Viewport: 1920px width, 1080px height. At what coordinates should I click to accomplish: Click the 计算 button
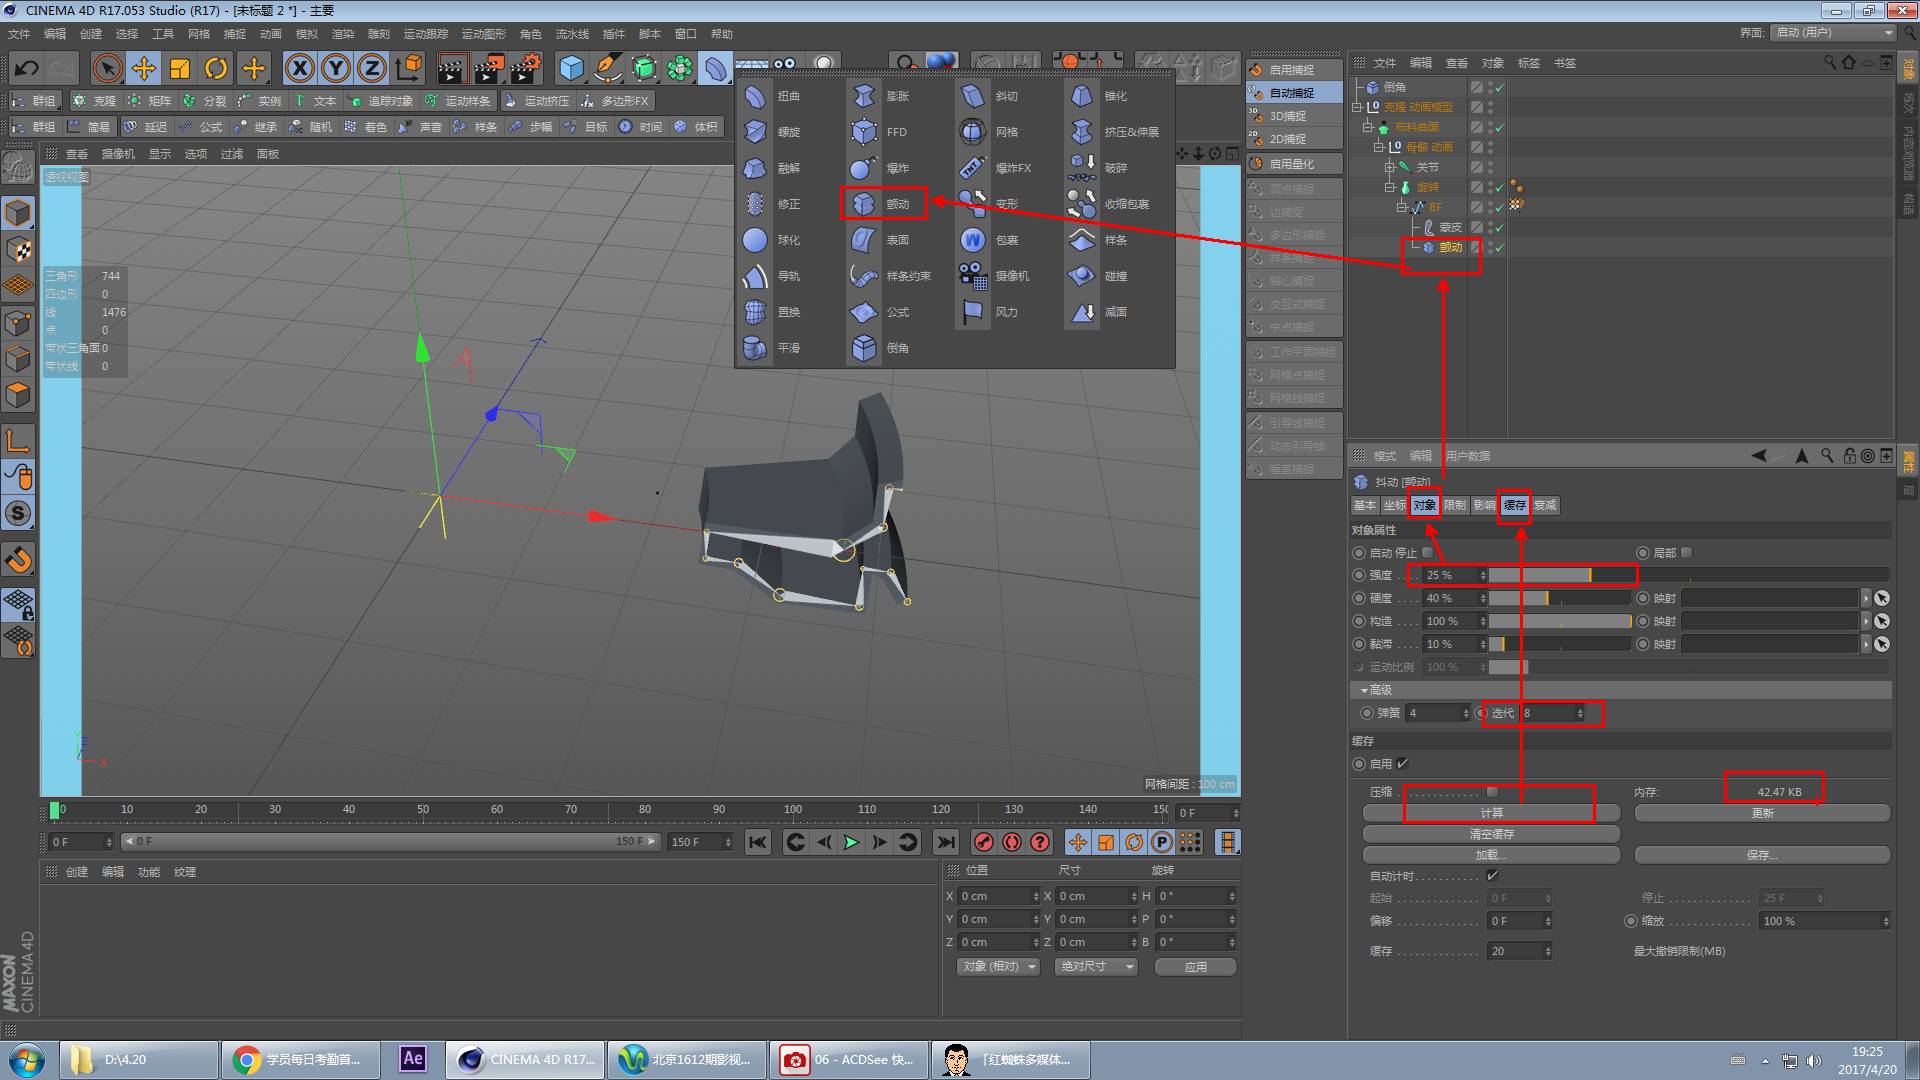click(x=1491, y=813)
